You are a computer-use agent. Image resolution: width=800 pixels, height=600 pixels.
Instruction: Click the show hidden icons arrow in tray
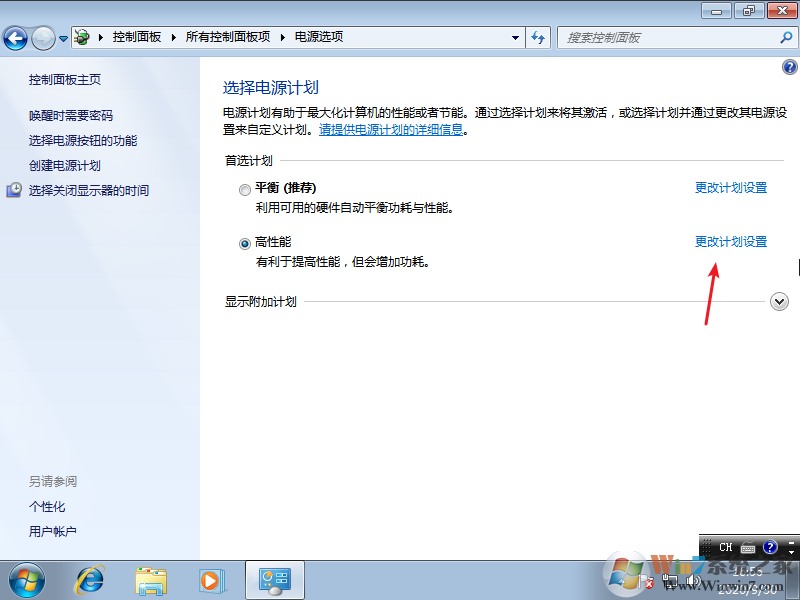(x=622, y=580)
